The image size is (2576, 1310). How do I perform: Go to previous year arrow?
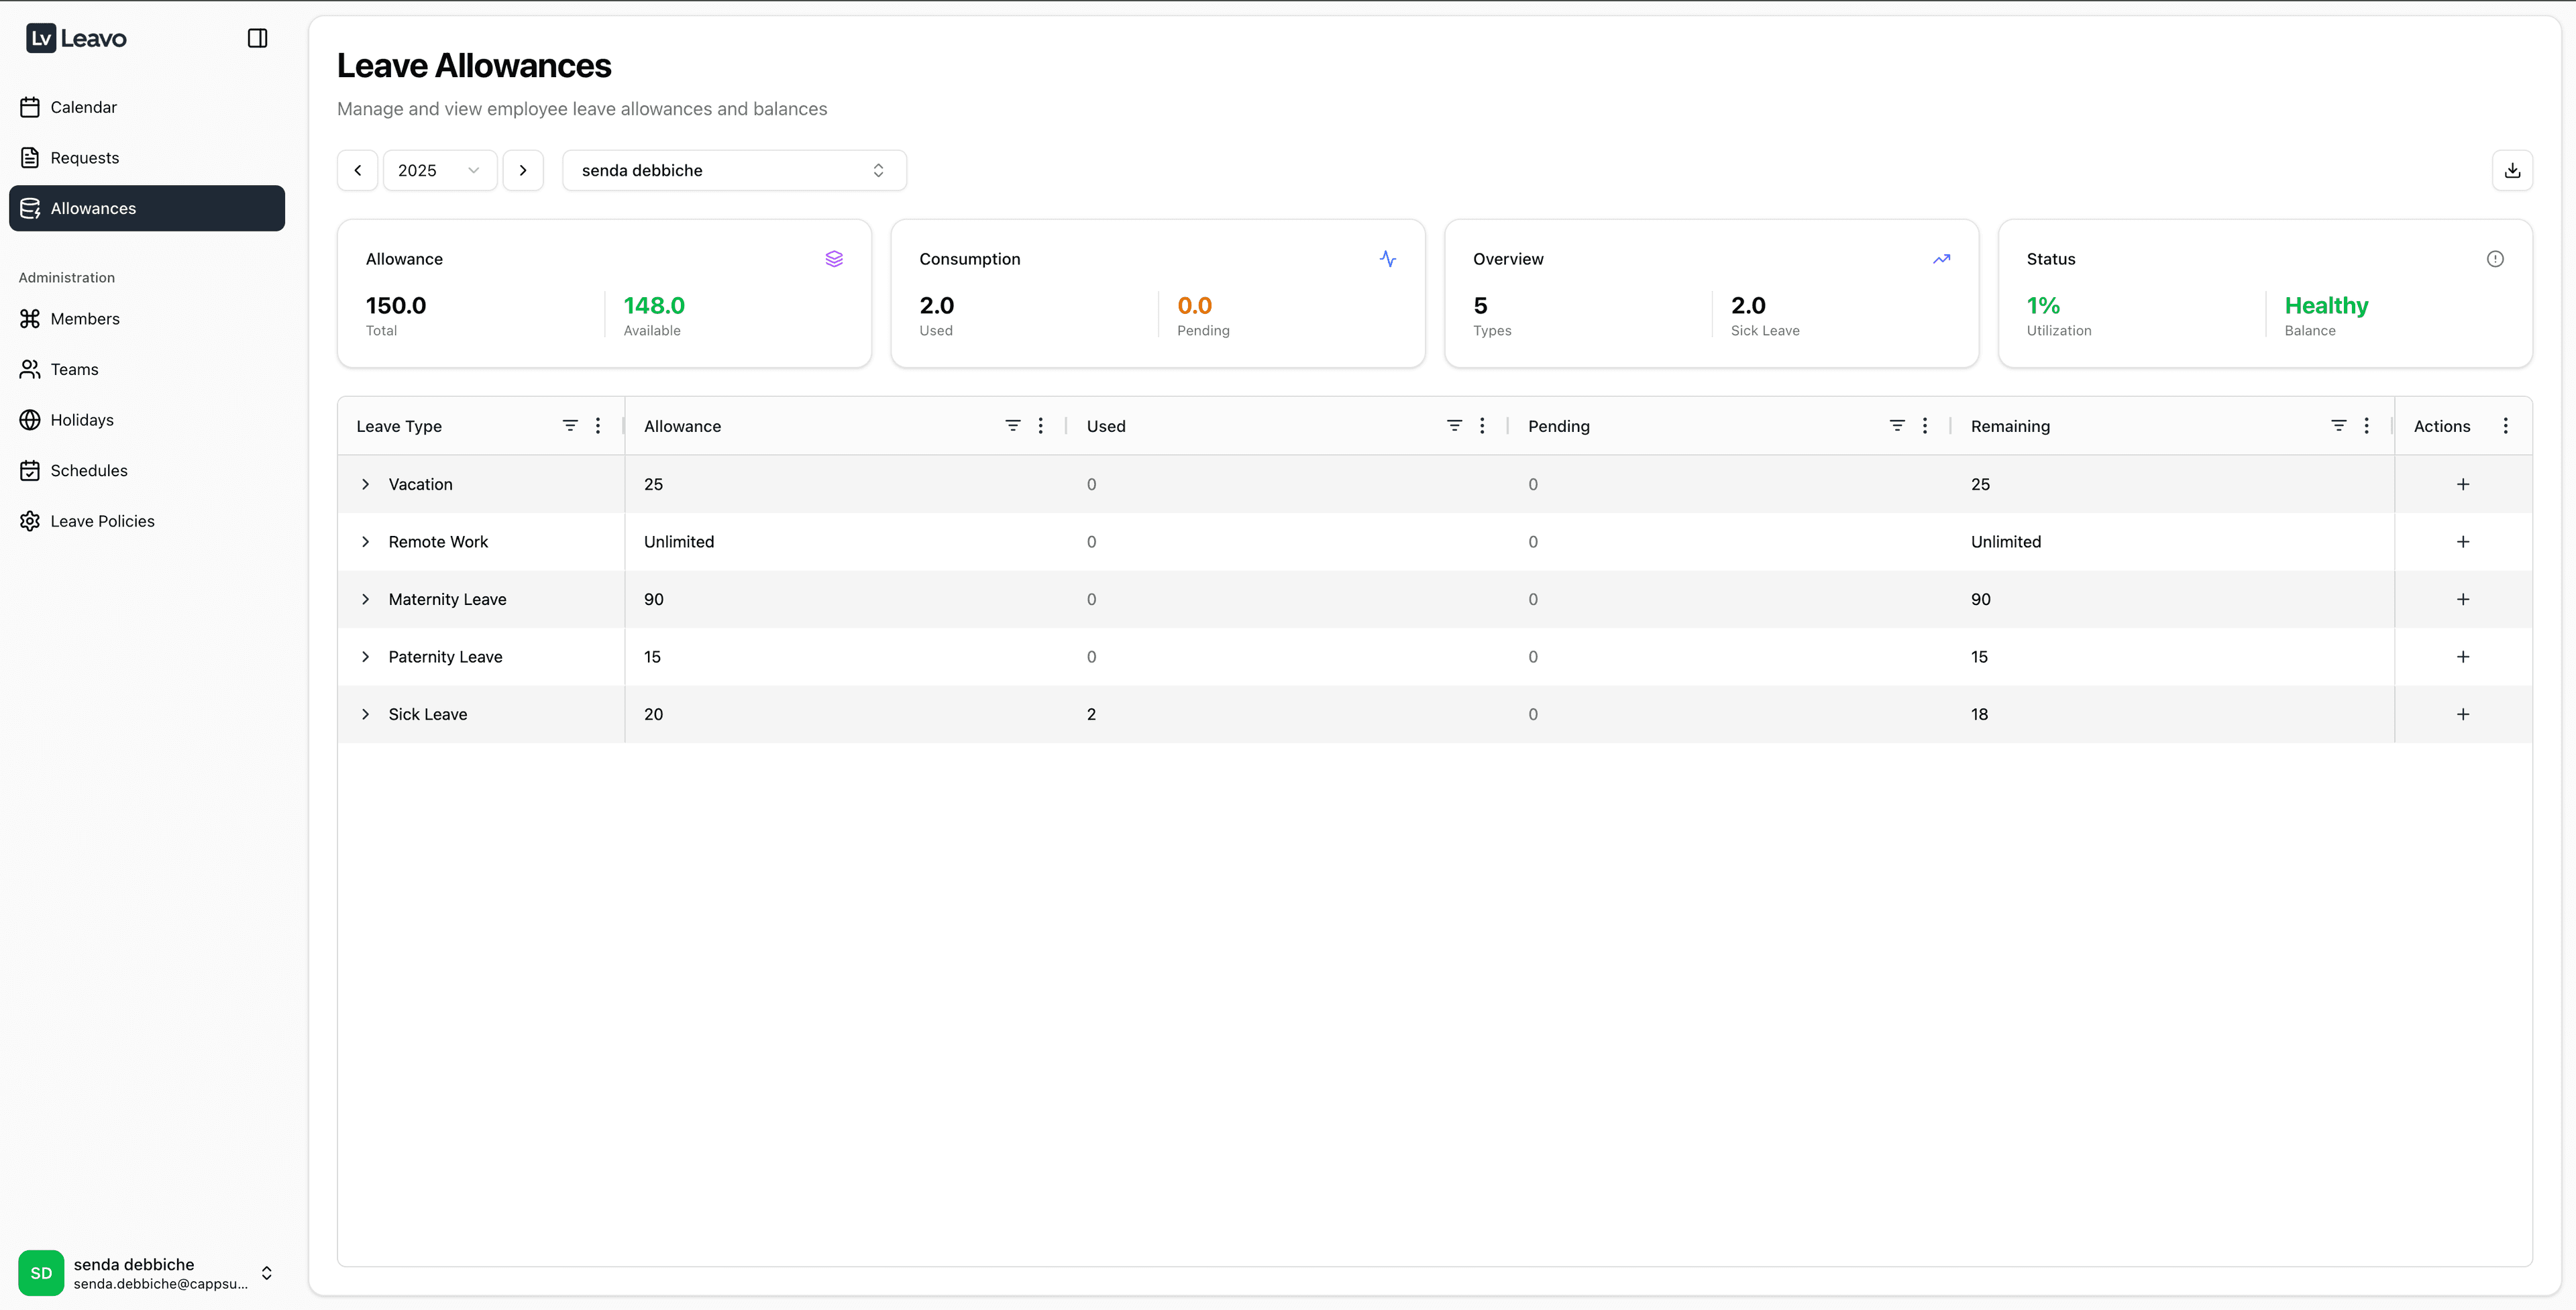click(x=357, y=170)
